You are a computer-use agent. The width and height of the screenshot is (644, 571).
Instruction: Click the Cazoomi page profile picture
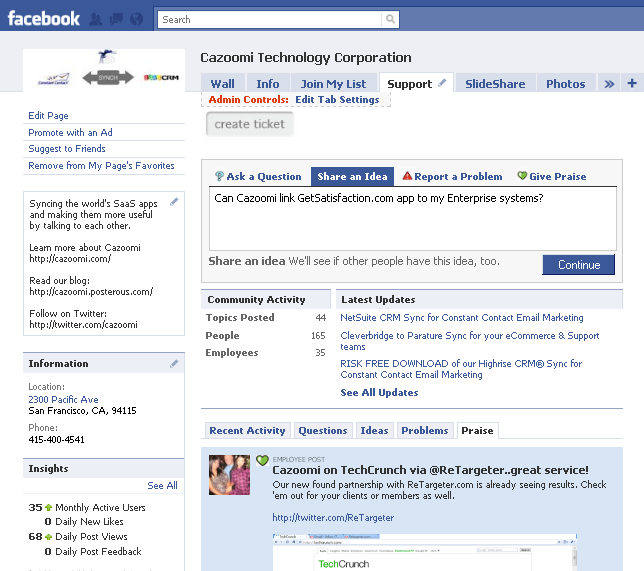[x=104, y=70]
